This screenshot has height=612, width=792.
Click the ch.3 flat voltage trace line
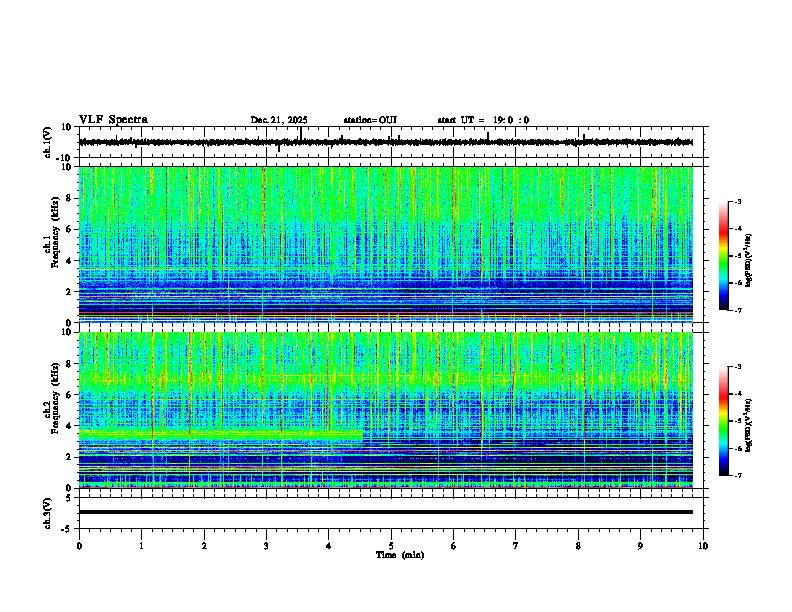click(386, 512)
